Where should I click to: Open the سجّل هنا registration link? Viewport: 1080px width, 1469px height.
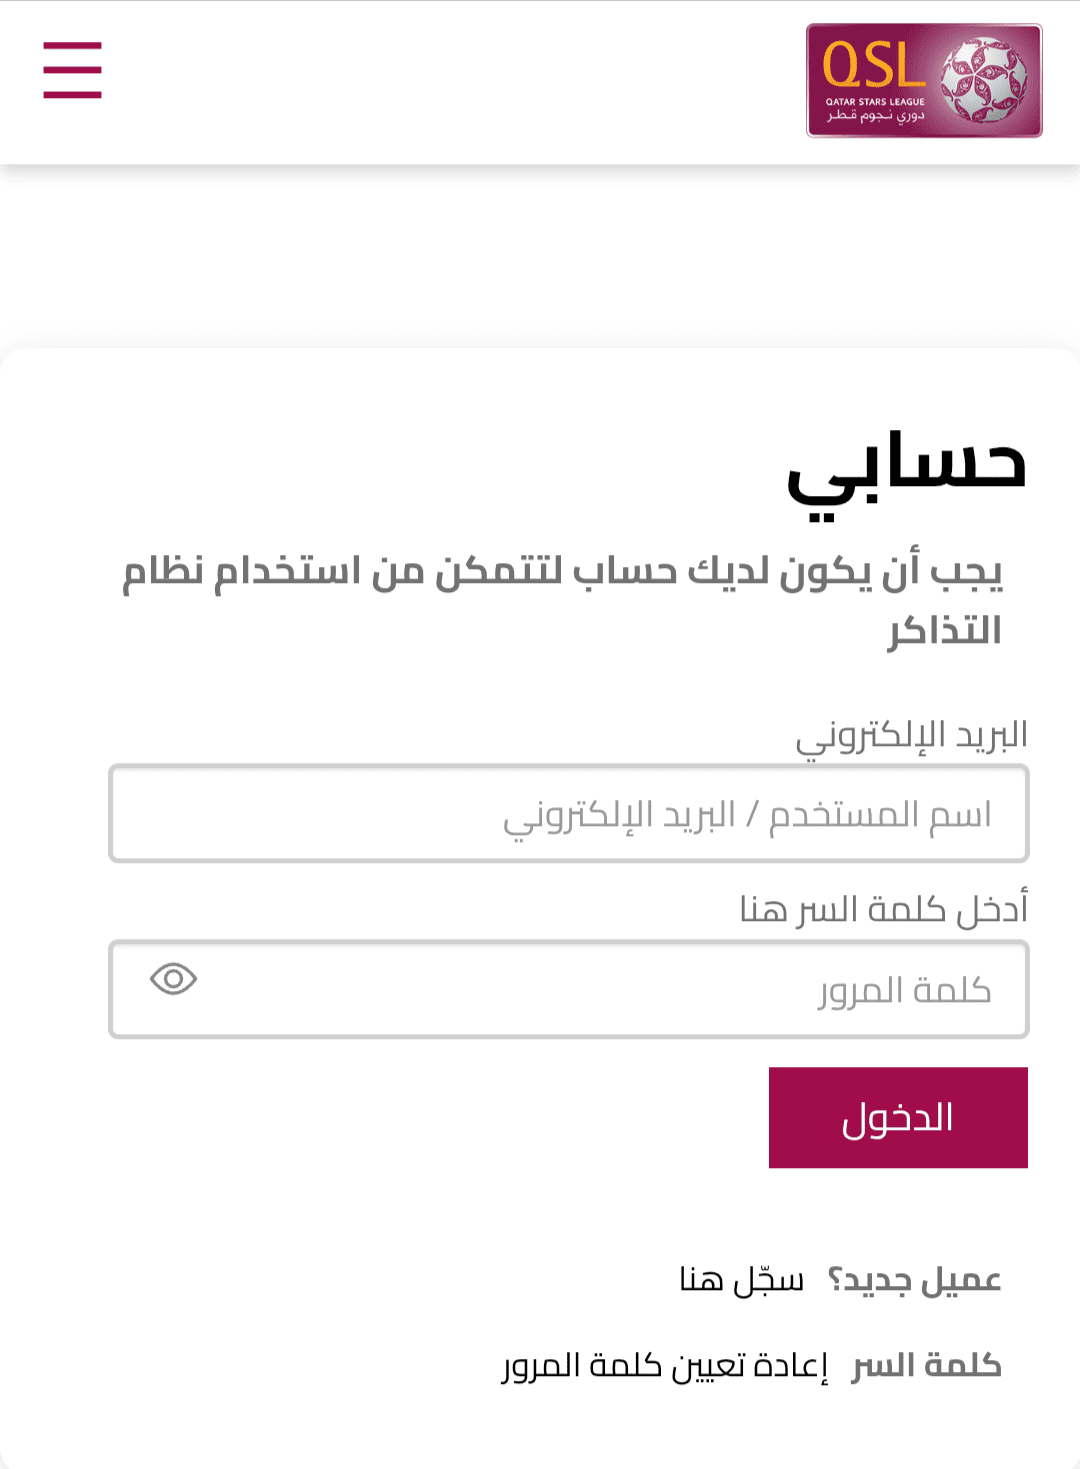(741, 1280)
